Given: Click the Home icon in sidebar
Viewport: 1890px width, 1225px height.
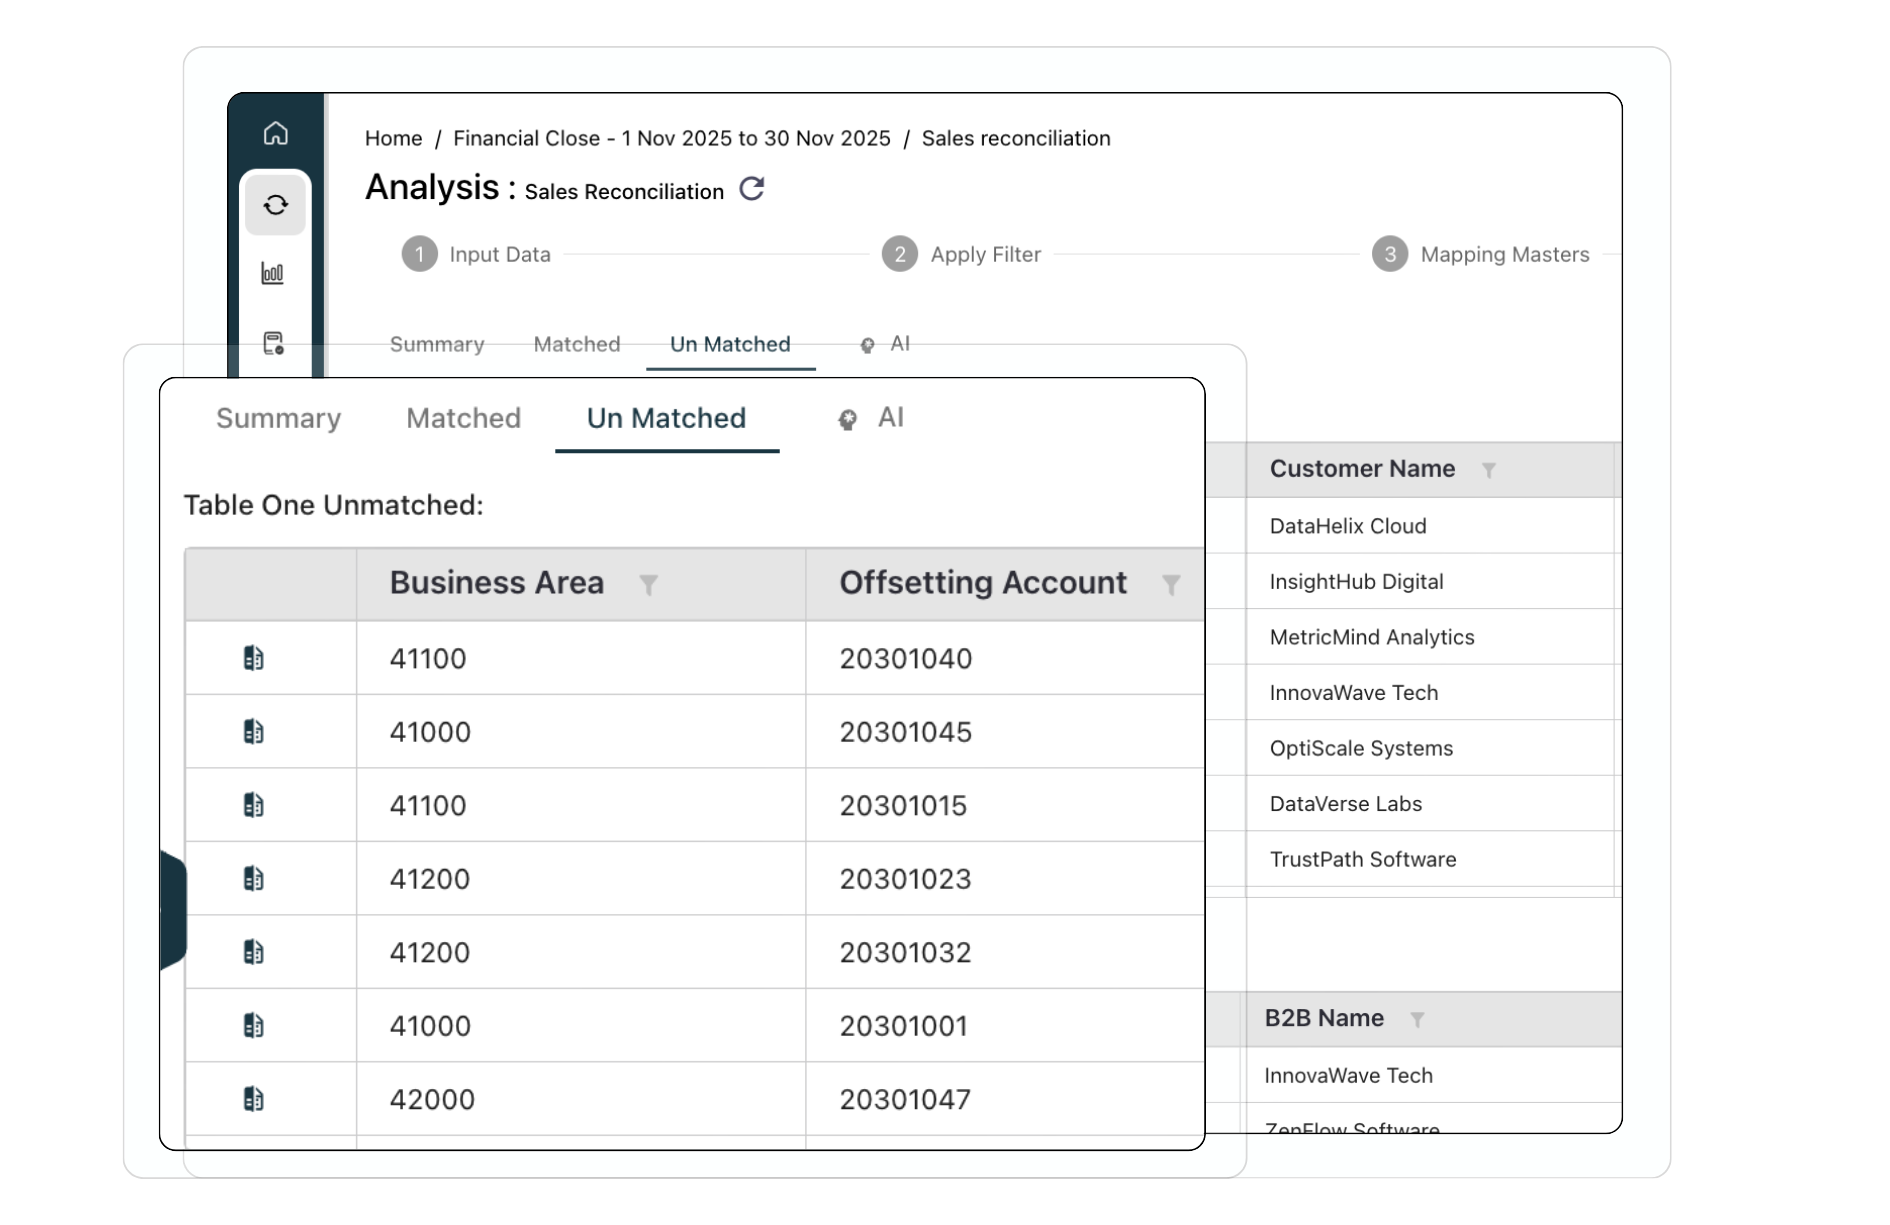Looking at the screenshot, I should (275, 133).
